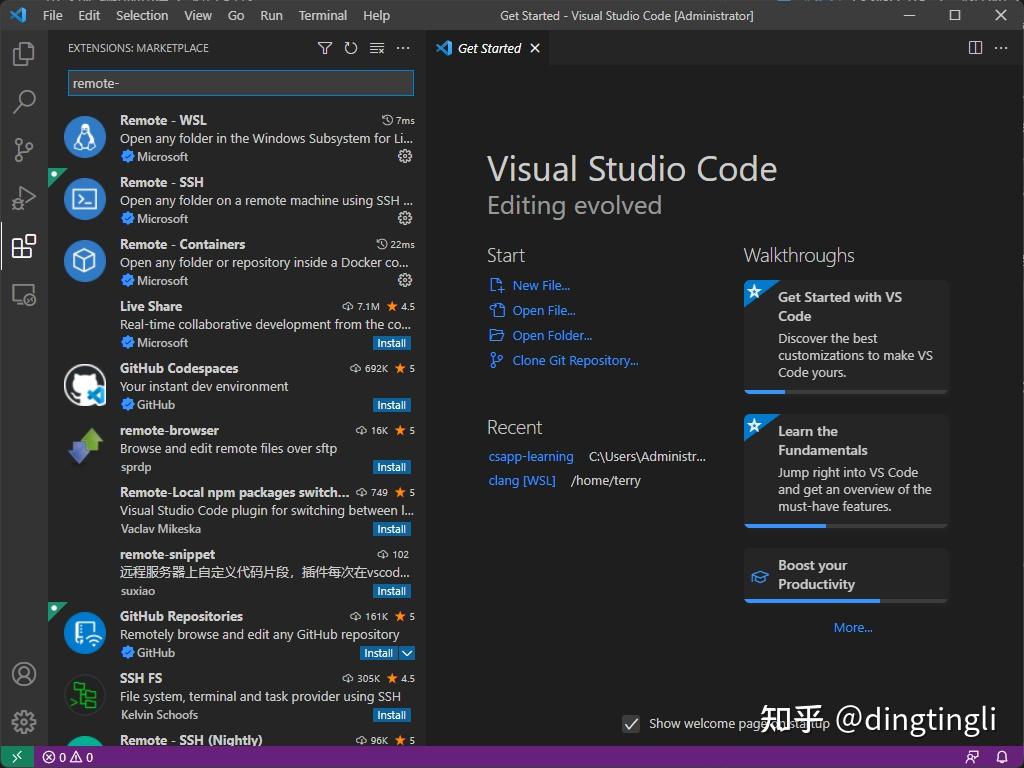The image size is (1024, 768).
Task: Install the GitHub Repositories extension
Action: click(379, 653)
